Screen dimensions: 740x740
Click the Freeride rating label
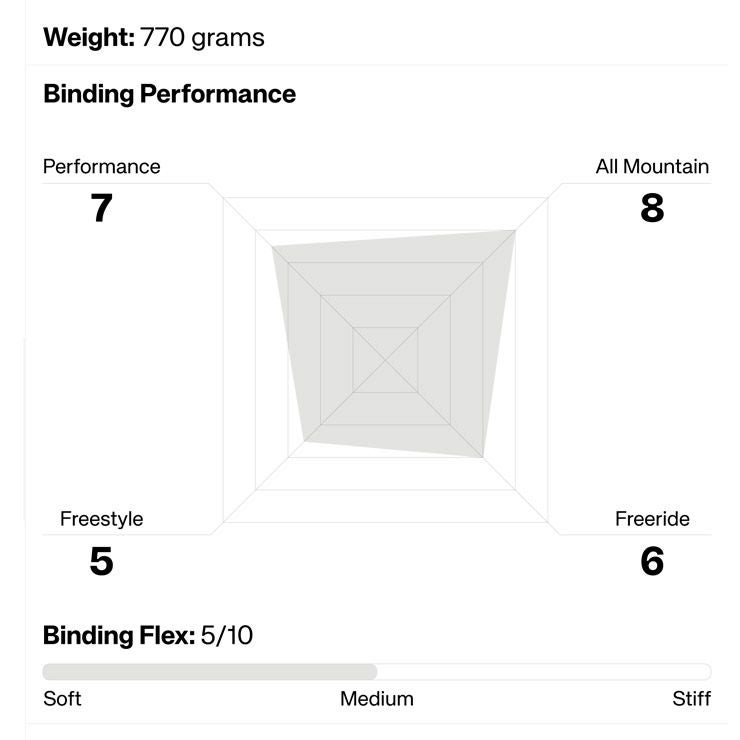[652, 519]
